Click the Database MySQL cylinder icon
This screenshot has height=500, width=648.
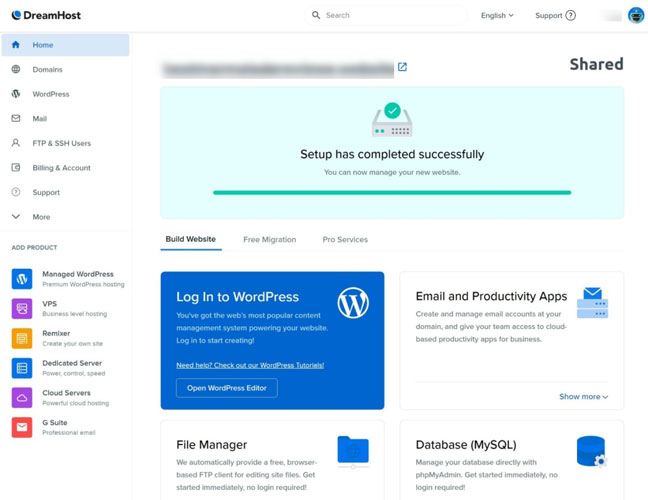point(592,452)
